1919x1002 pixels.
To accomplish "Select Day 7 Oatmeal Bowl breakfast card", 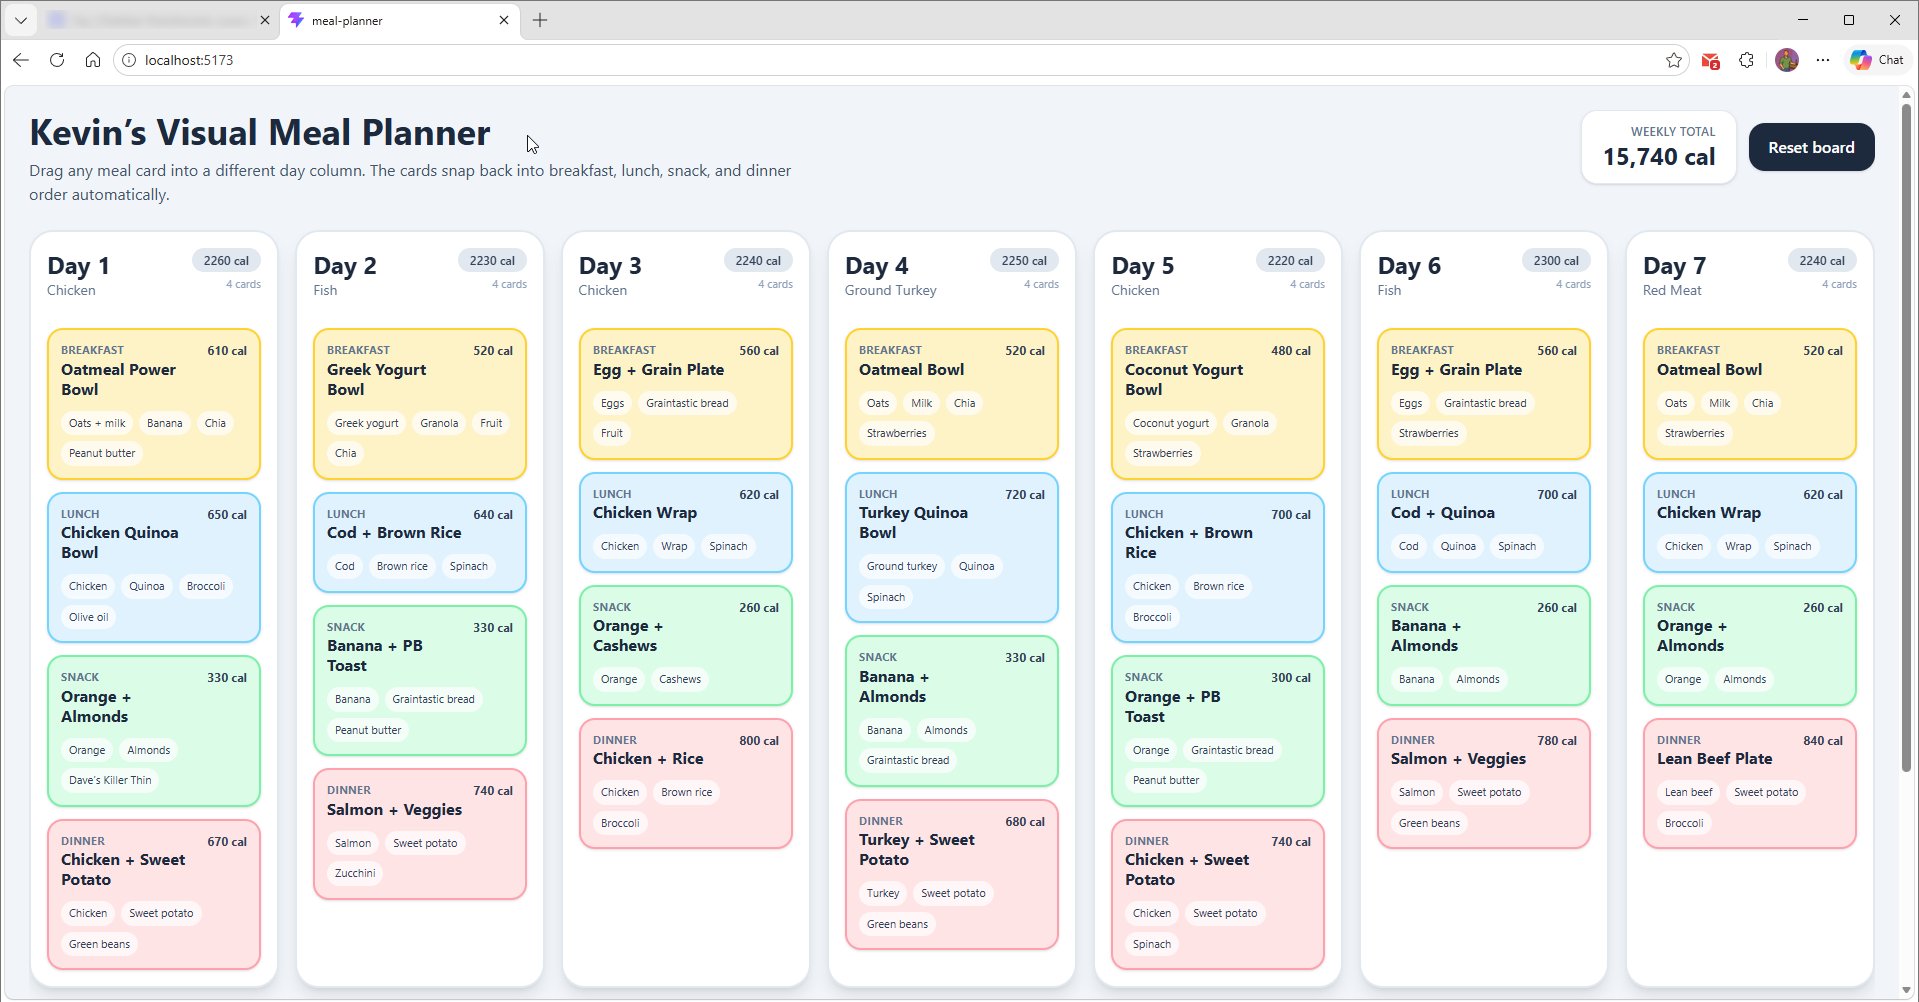I will (x=1750, y=394).
